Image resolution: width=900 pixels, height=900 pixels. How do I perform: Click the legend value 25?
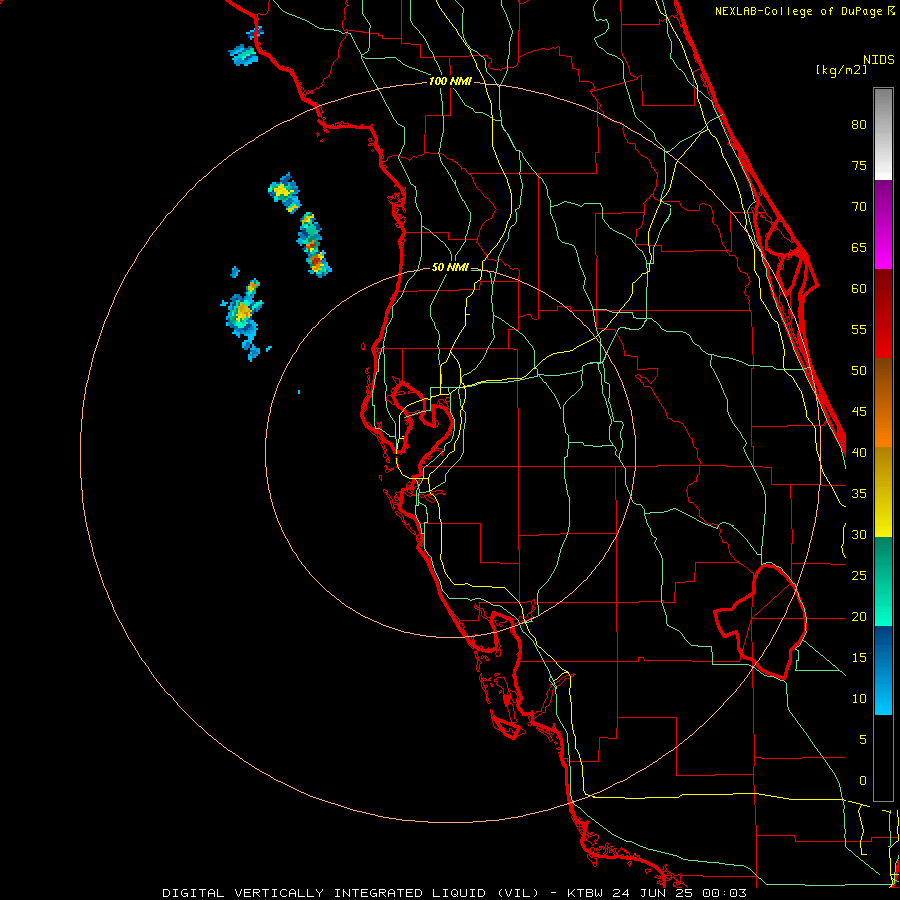(859, 576)
